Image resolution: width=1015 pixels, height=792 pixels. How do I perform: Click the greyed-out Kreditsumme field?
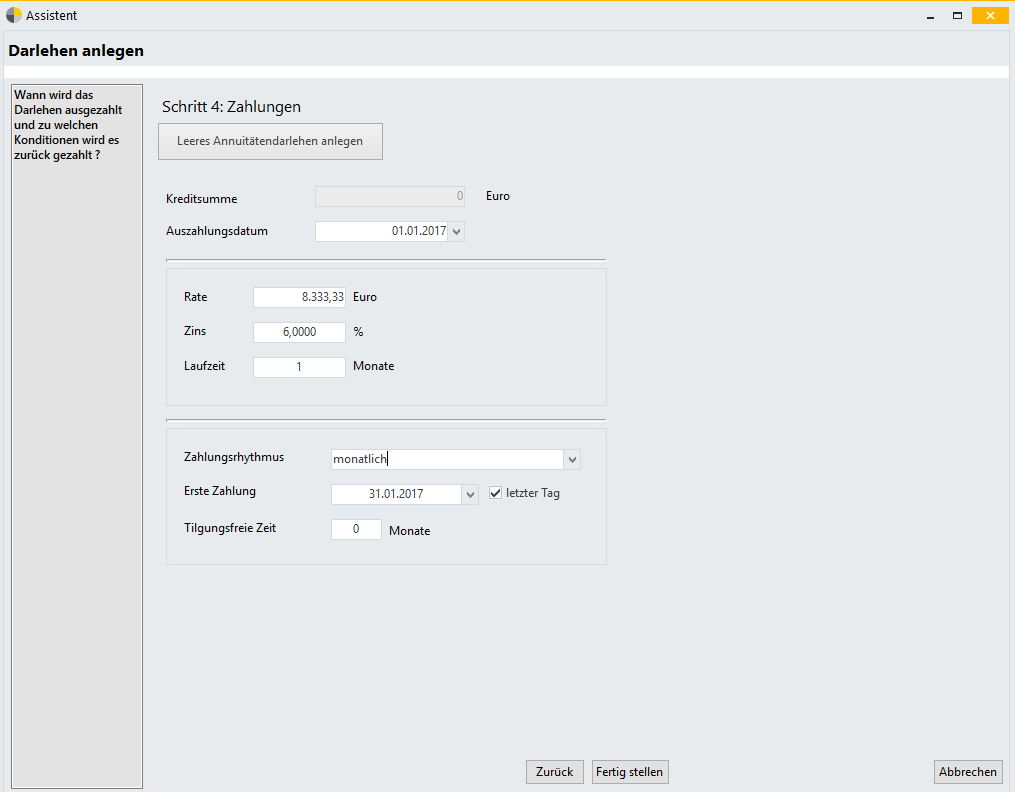point(389,197)
